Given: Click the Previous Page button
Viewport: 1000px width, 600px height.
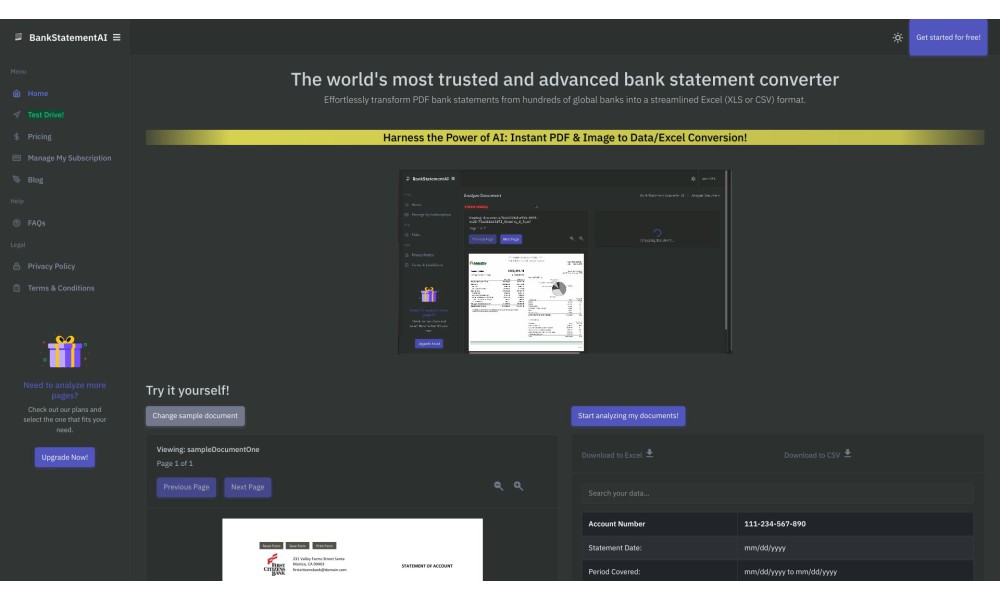Looking at the screenshot, I should point(186,487).
